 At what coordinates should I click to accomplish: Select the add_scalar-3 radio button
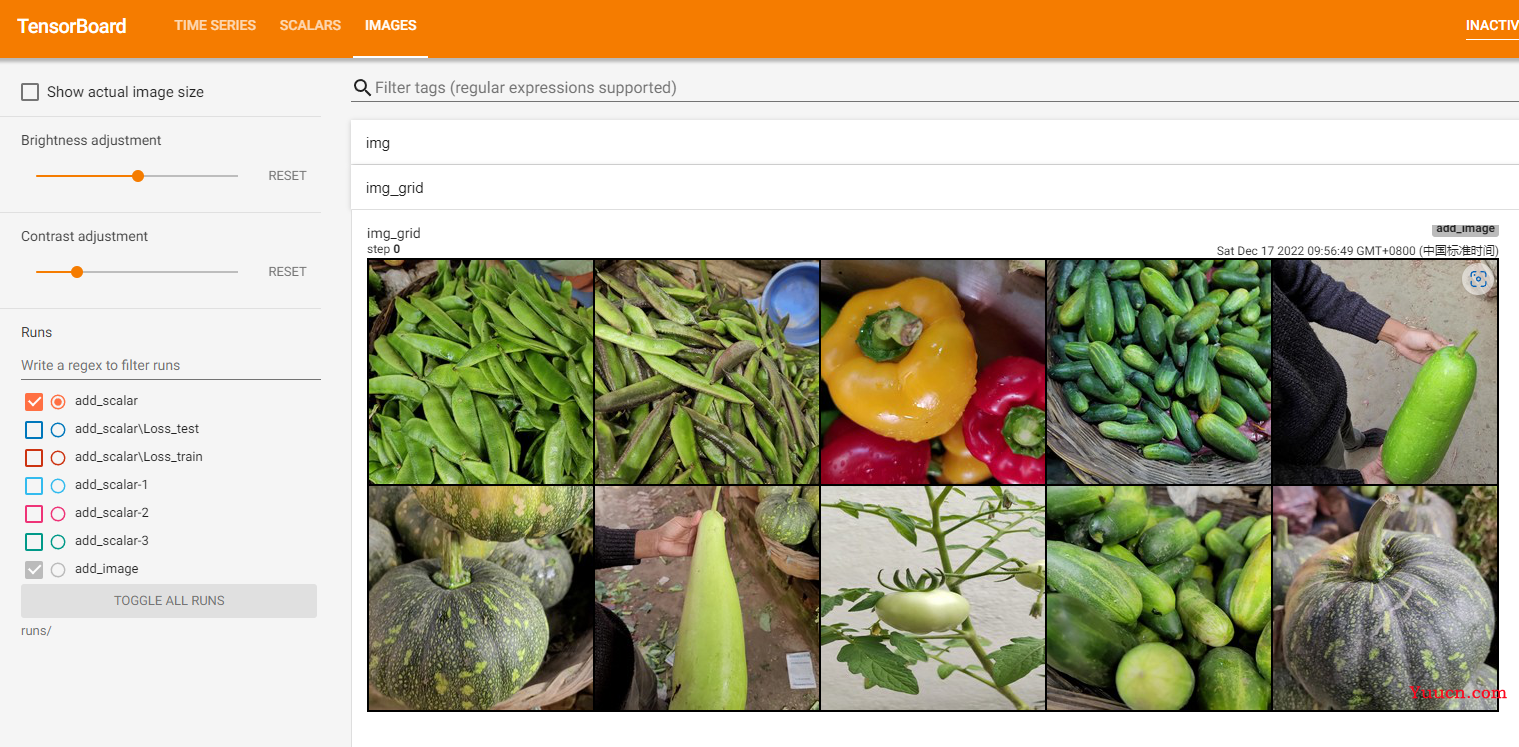click(x=58, y=542)
